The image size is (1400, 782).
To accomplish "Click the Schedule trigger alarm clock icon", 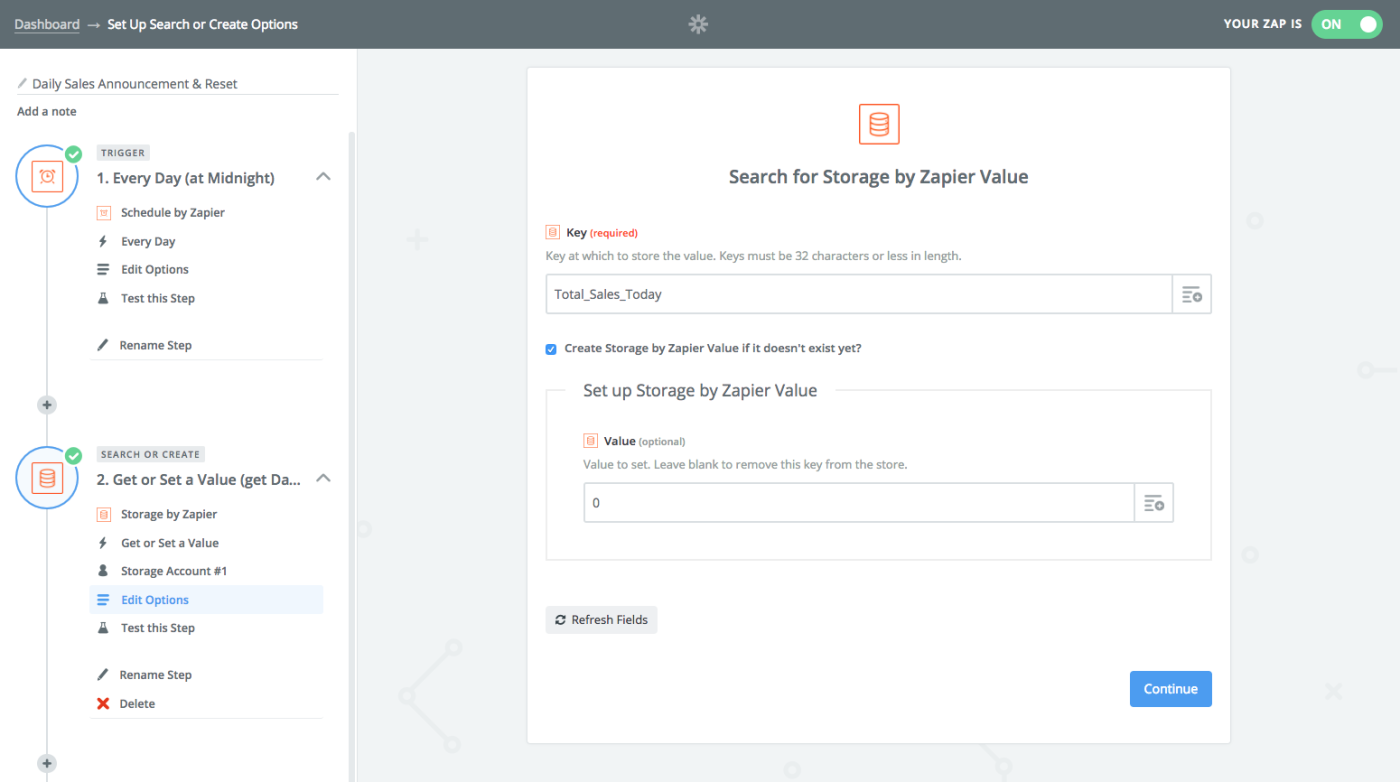I will click(47, 176).
